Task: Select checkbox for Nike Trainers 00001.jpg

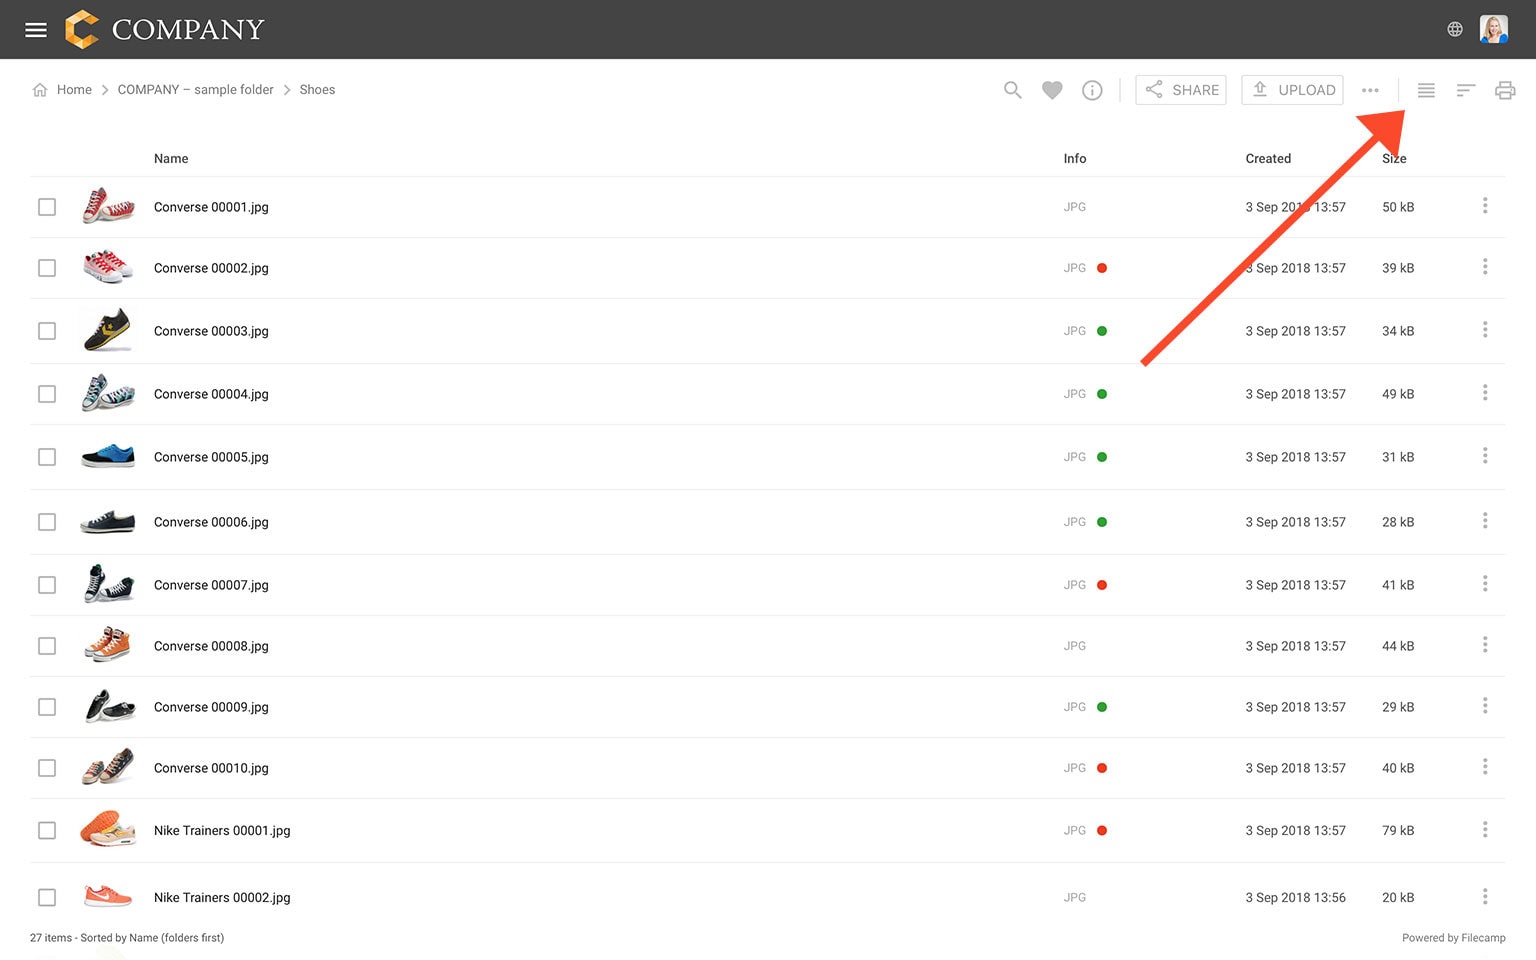Action: pos(47,830)
